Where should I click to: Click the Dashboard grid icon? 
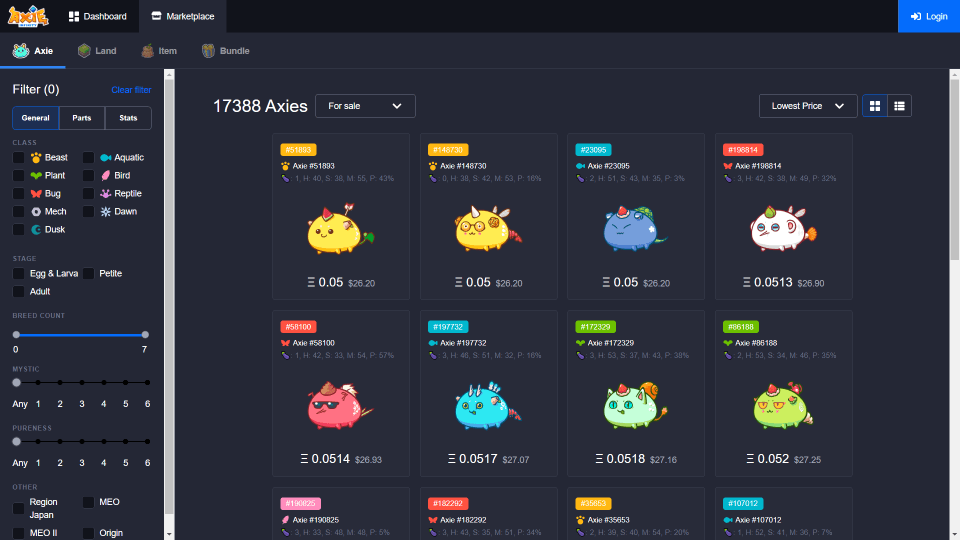click(x=74, y=17)
